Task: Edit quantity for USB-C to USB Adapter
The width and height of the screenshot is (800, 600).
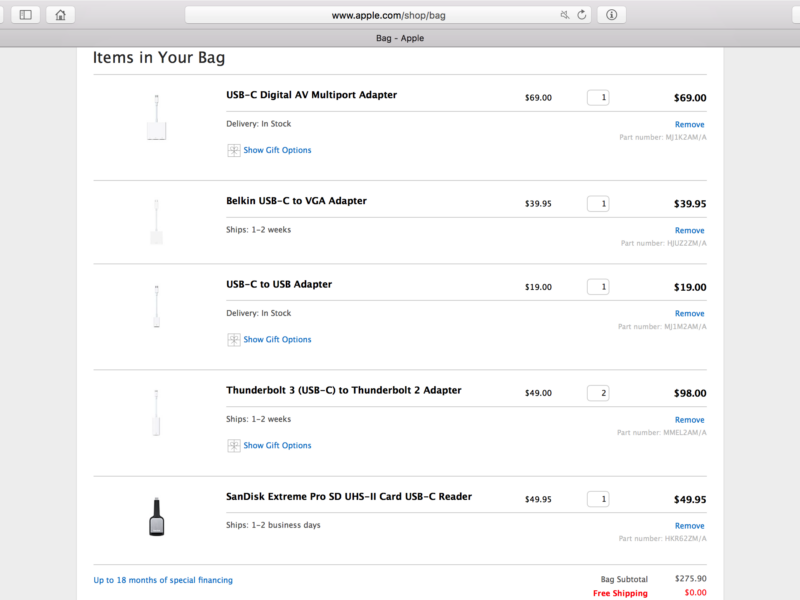Action: 598,287
